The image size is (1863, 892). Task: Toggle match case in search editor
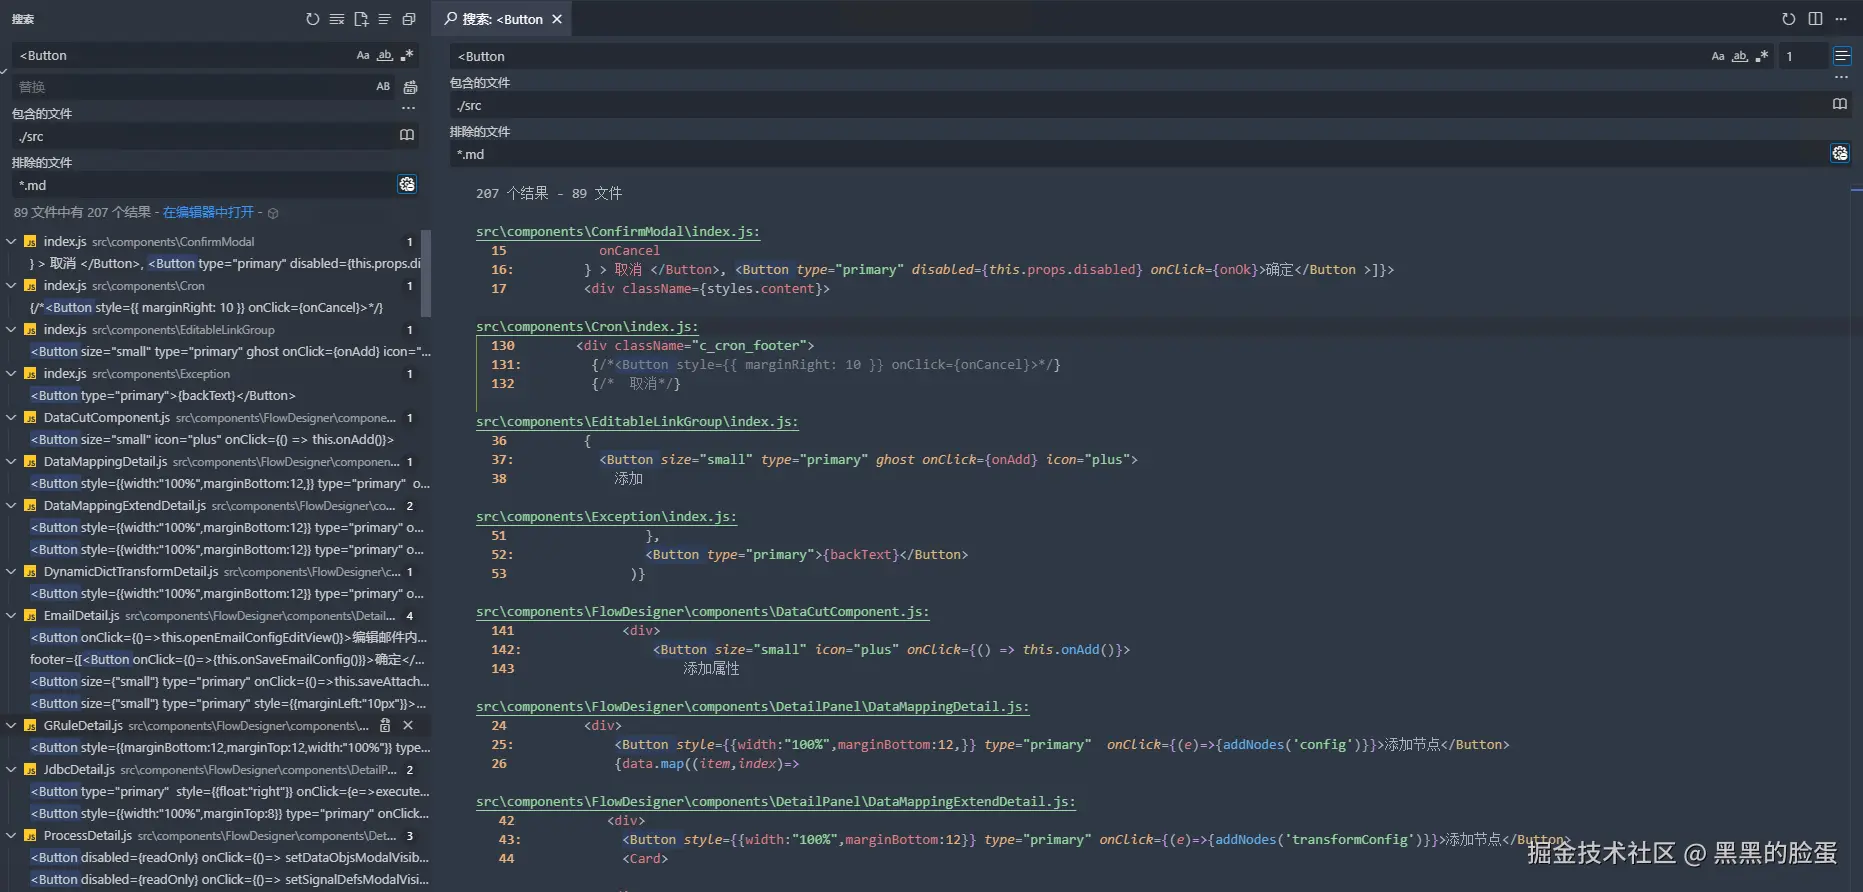coord(1718,57)
